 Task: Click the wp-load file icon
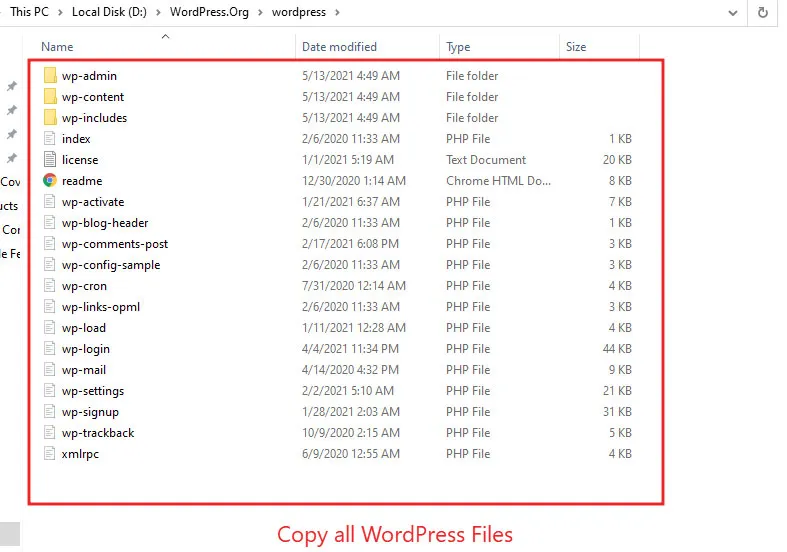50,328
